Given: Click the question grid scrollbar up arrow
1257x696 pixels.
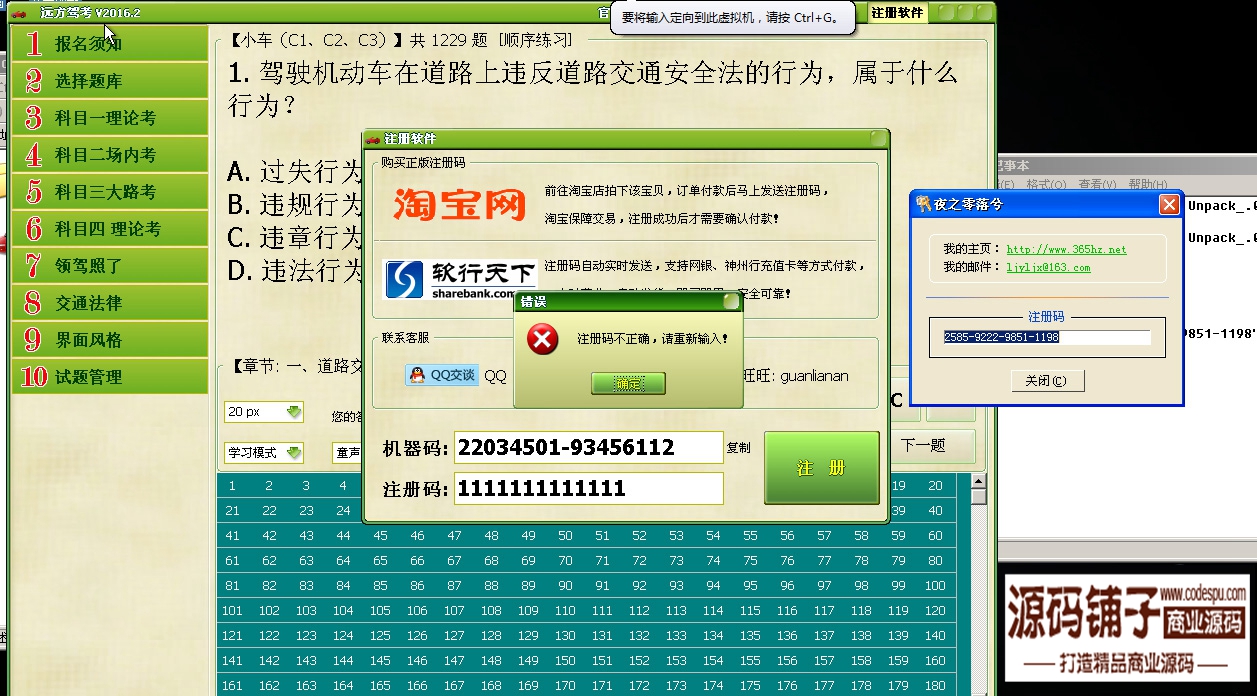Looking at the screenshot, I should 979,482.
